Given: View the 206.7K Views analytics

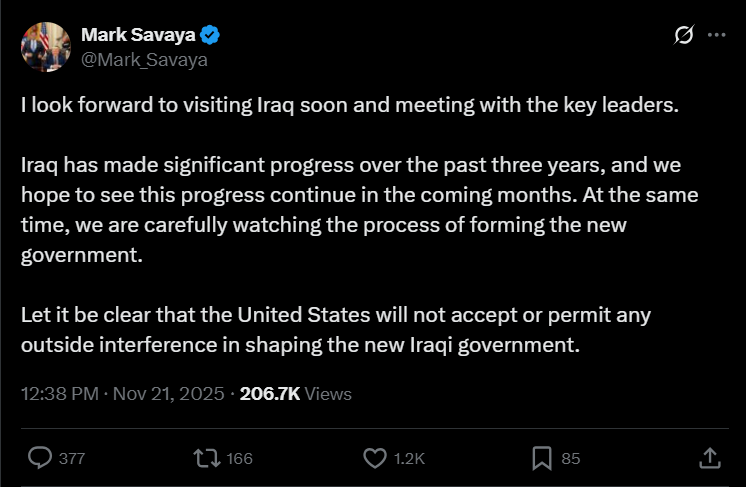Looking at the screenshot, I should pyautogui.click(x=296, y=393).
